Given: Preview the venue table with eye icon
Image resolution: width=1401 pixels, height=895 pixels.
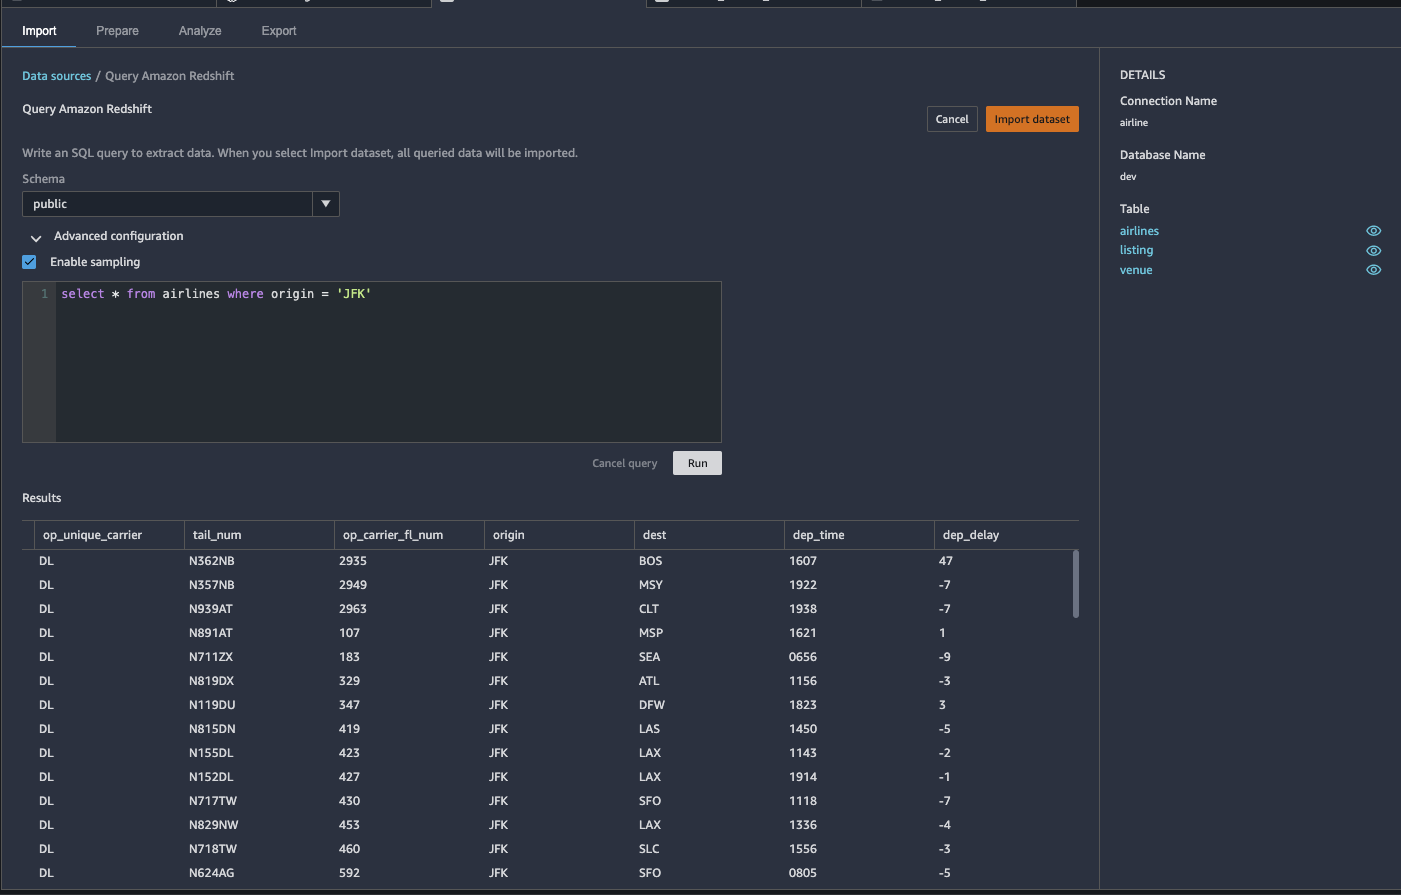Looking at the screenshot, I should coord(1373,270).
